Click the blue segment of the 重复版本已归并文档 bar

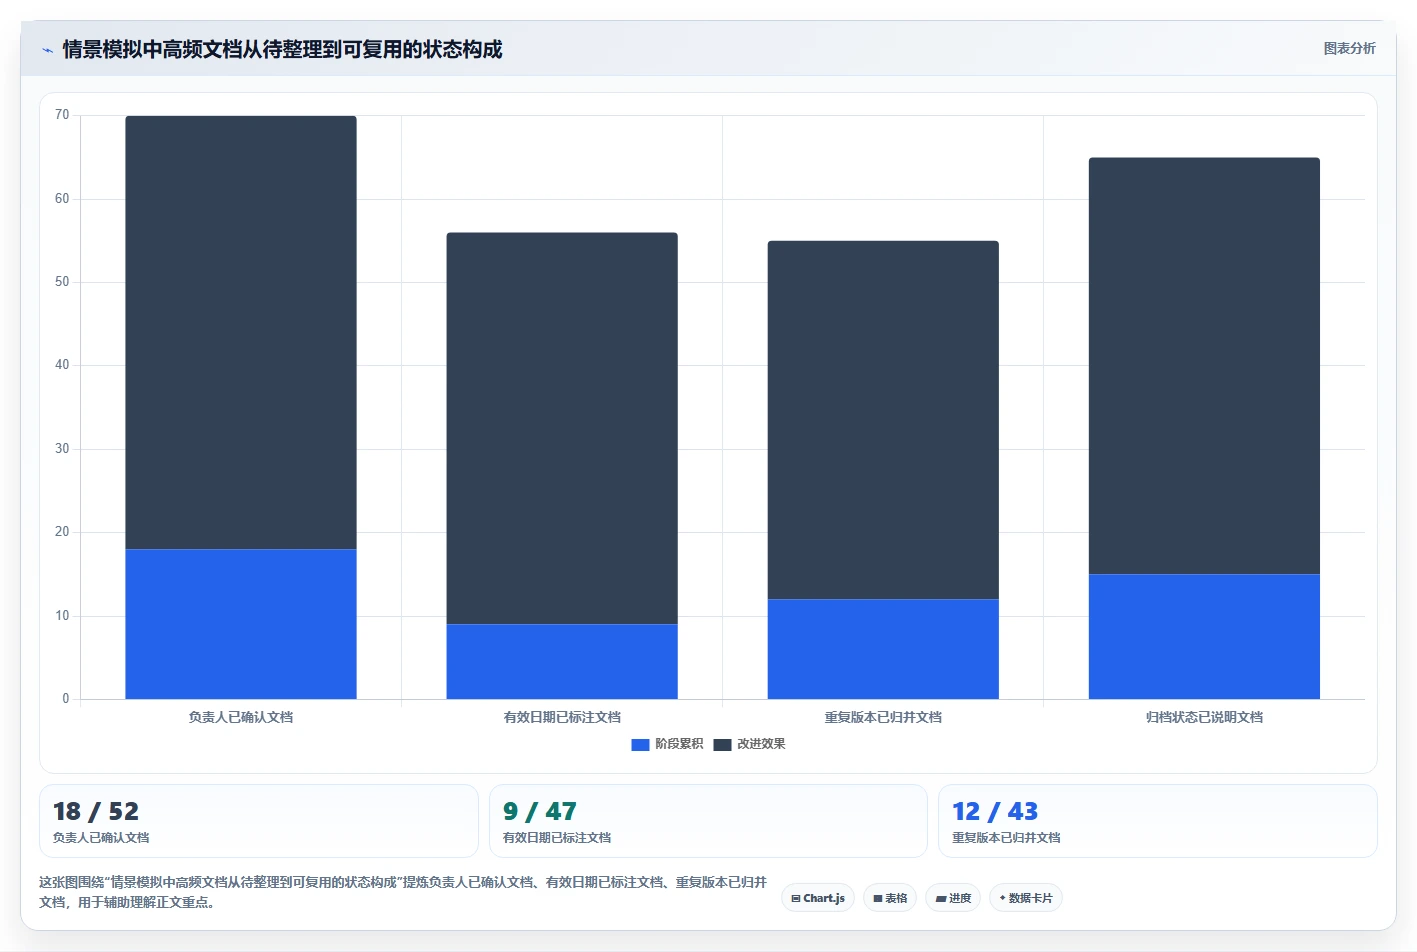[883, 649]
